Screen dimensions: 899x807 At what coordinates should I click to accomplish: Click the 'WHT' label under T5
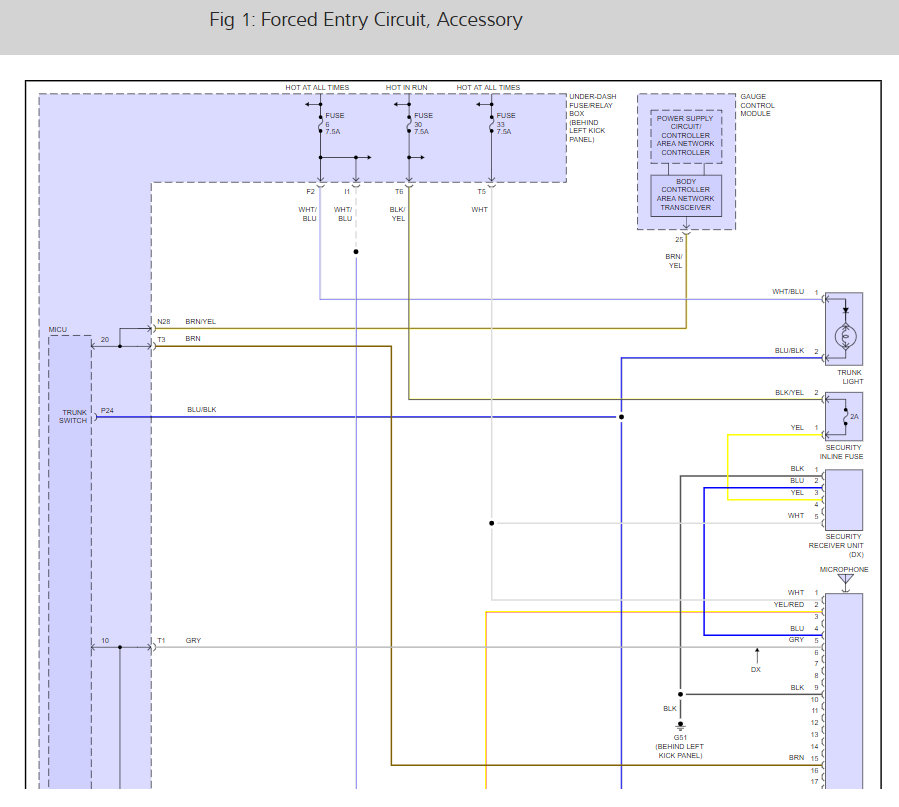pyautogui.click(x=479, y=210)
